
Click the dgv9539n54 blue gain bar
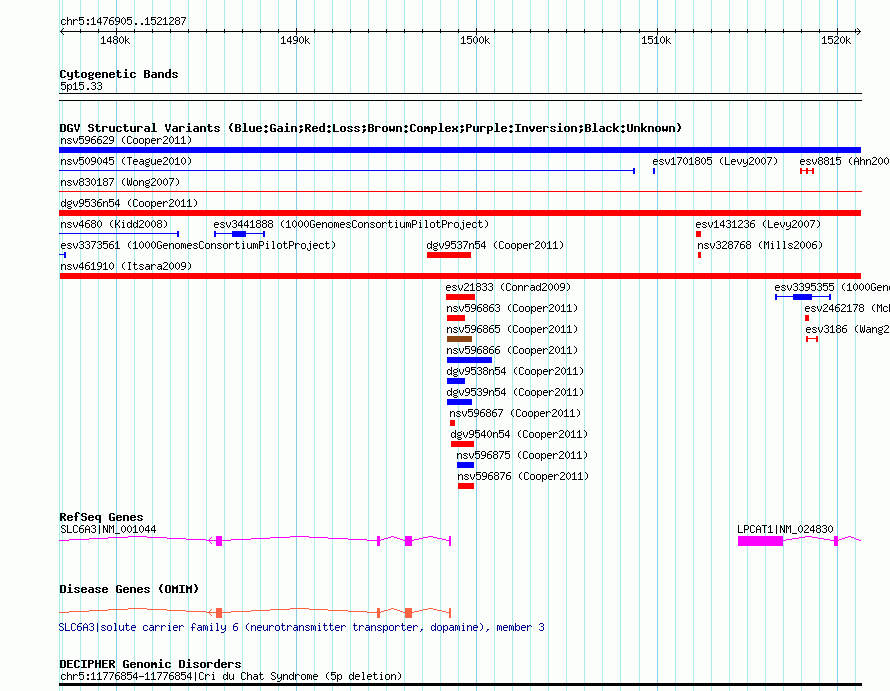point(459,402)
